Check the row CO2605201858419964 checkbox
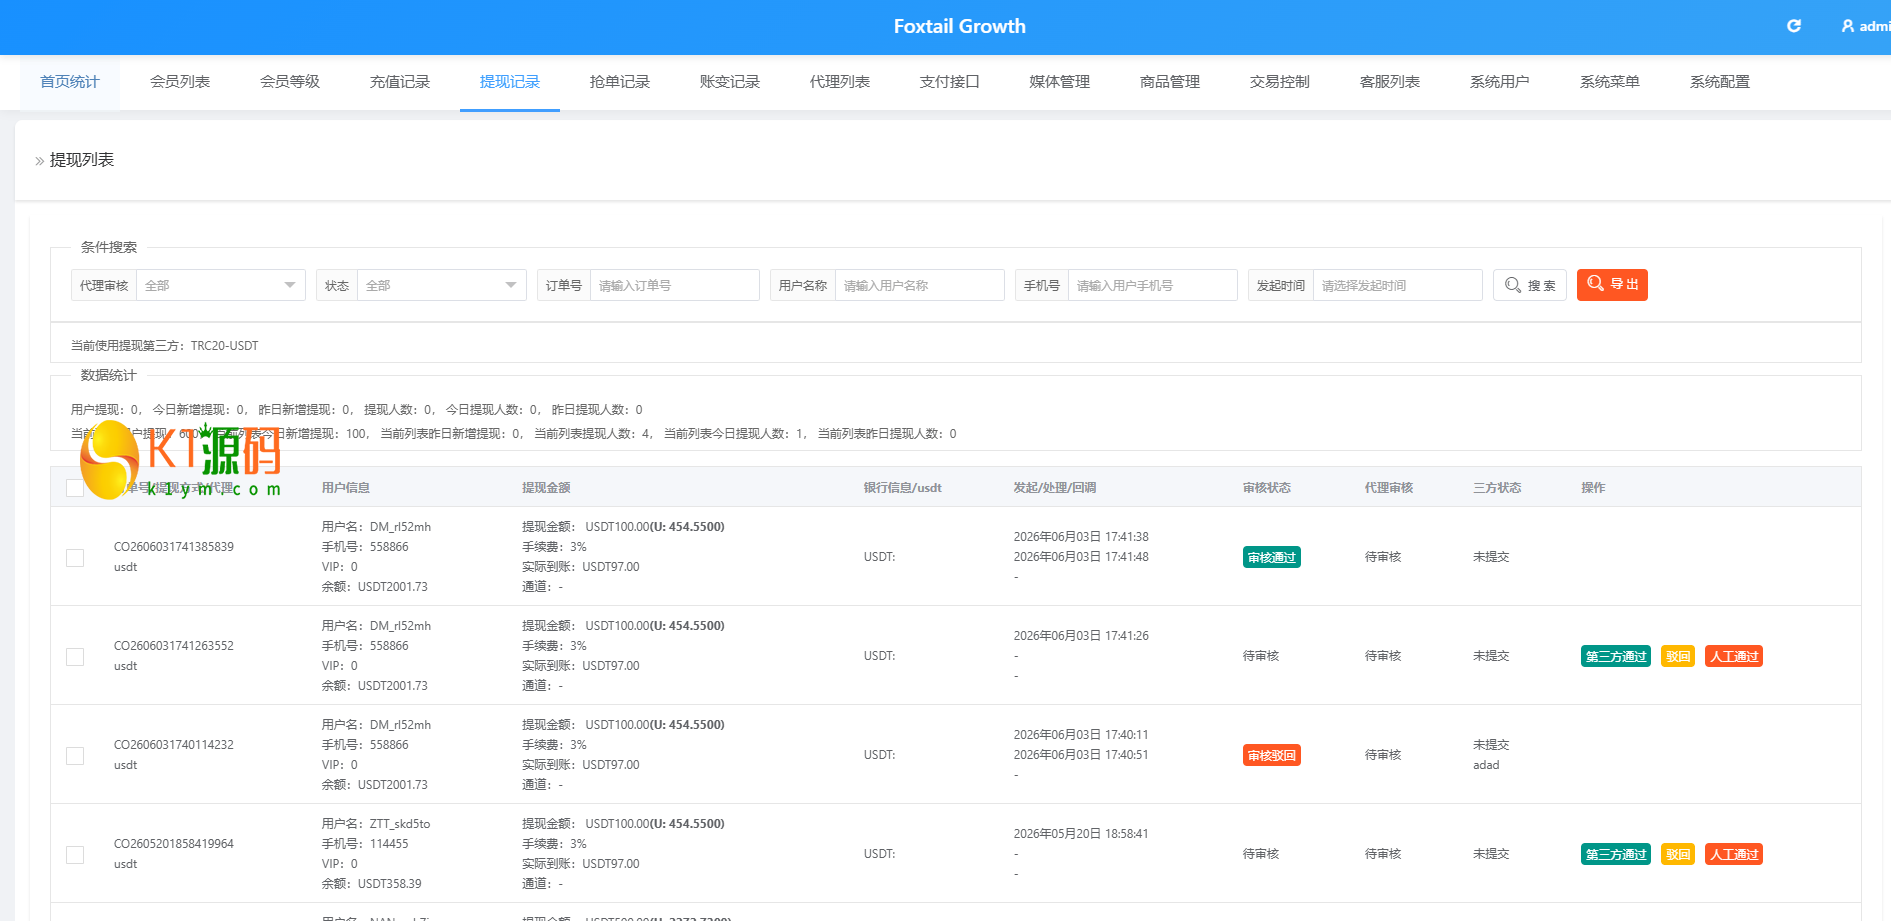Viewport: 1891px width, 921px height. click(x=75, y=854)
